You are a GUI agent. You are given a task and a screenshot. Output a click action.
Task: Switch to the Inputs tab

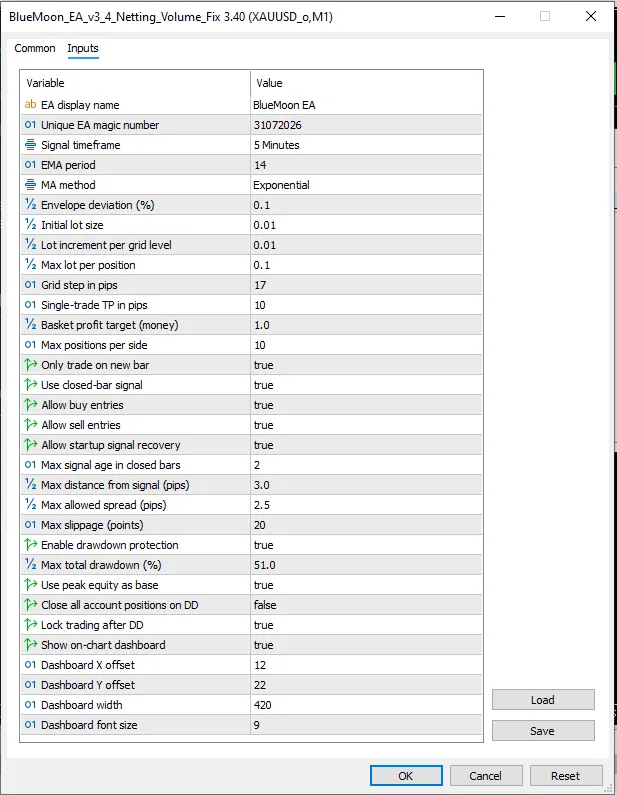[x=83, y=48]
